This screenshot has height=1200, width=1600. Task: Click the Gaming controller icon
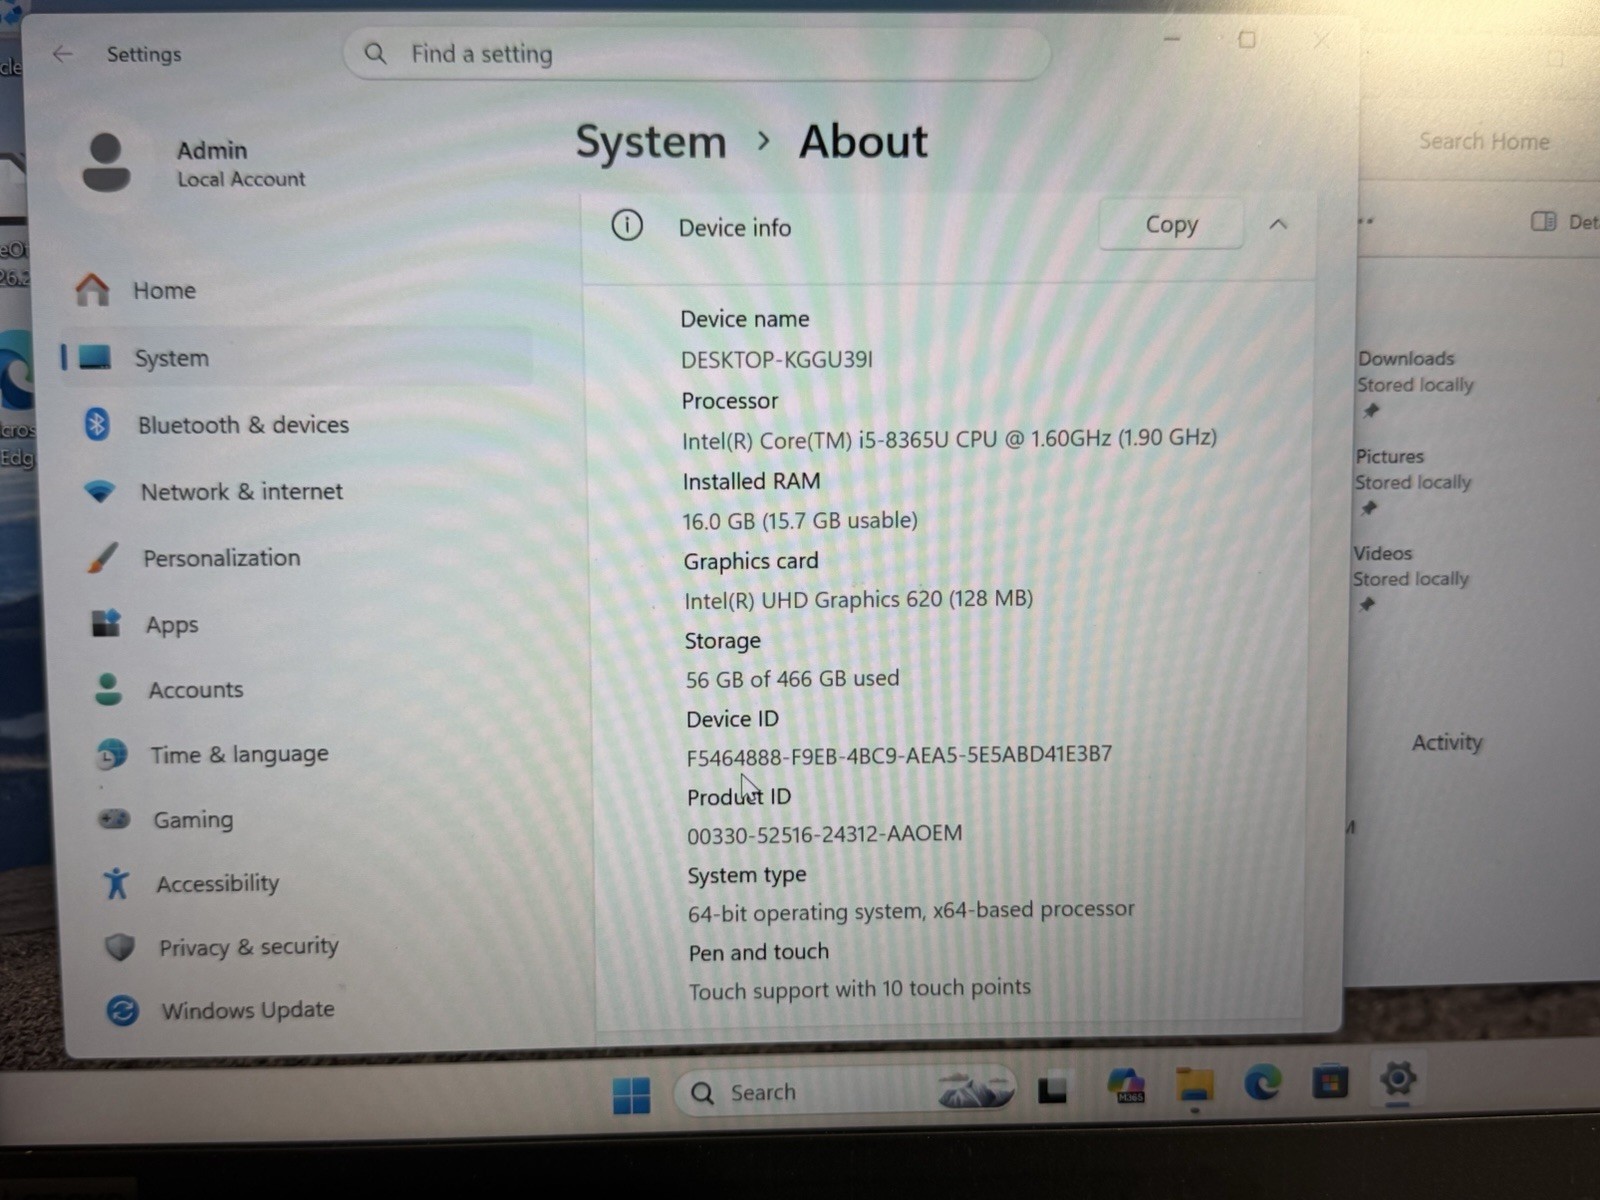[x=114, y=819]
